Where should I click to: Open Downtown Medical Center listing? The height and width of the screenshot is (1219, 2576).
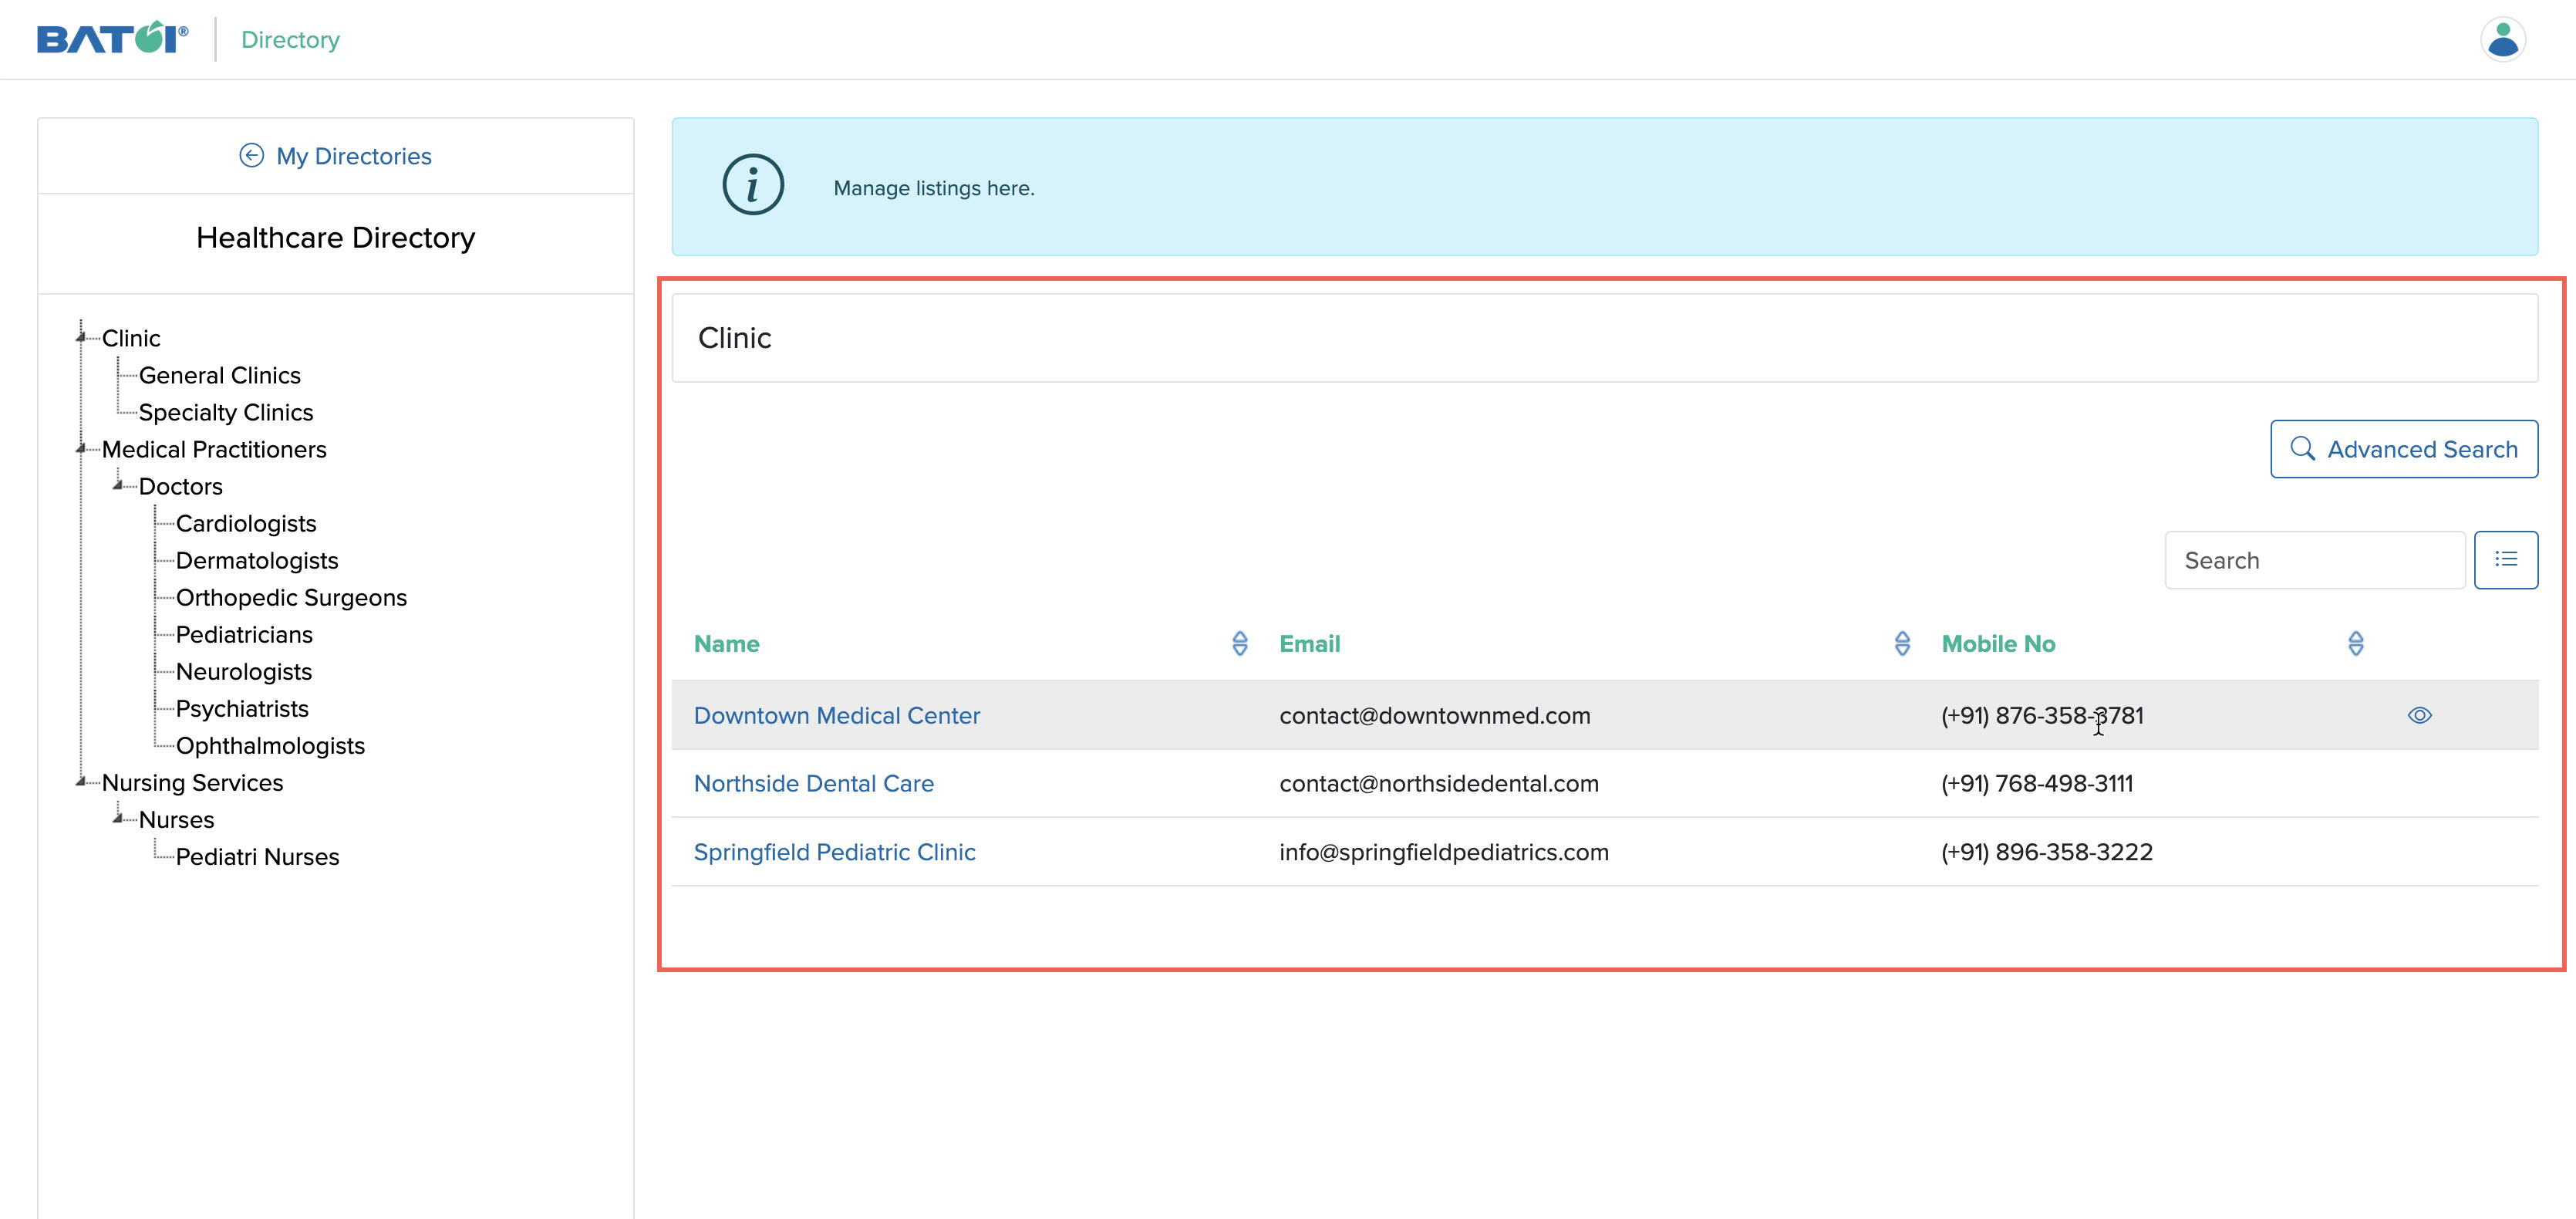click(836, 715)
